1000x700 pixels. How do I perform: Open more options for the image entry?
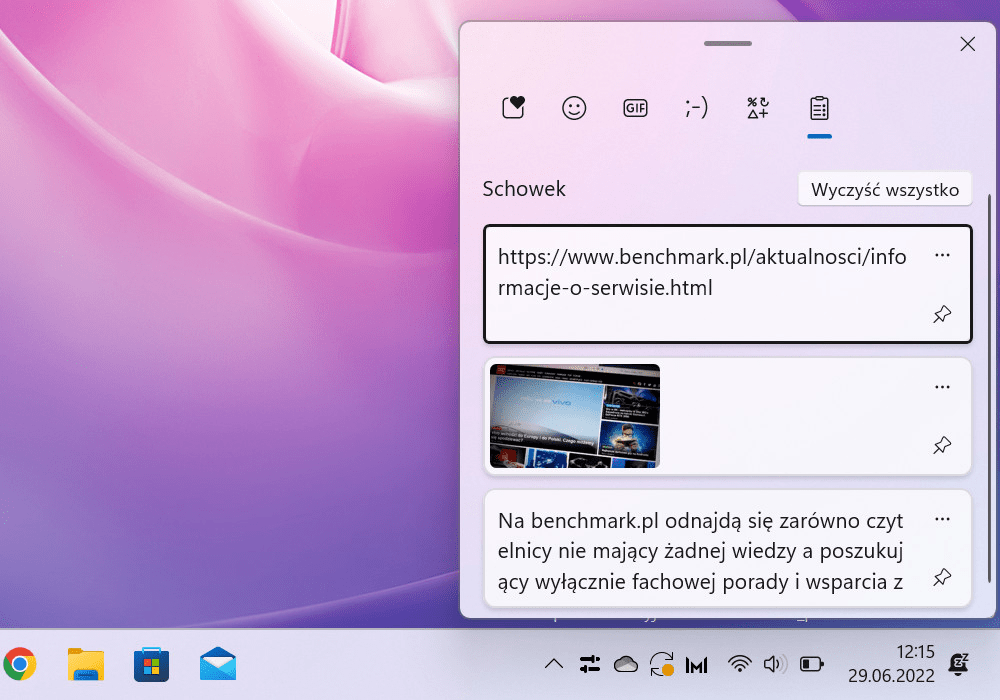pos(942,388)
